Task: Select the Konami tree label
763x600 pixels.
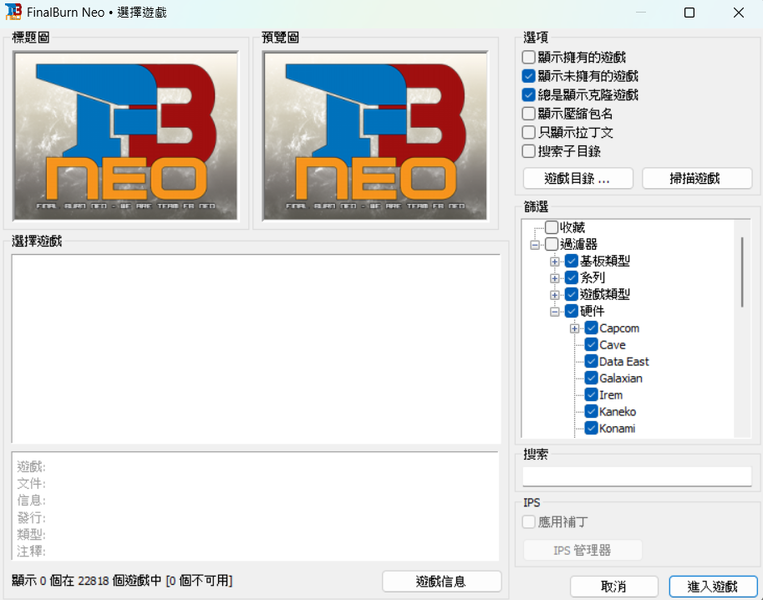Action: coord(617,428)
